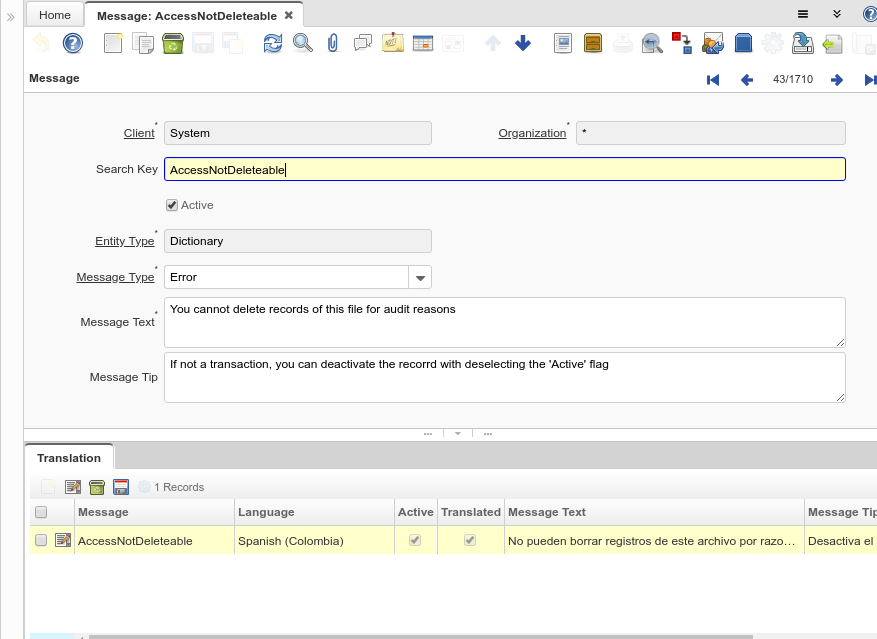Refresh the record with the blue arrows icon
This screenshot has height=639, width=877.
click(x=272, y=43)
